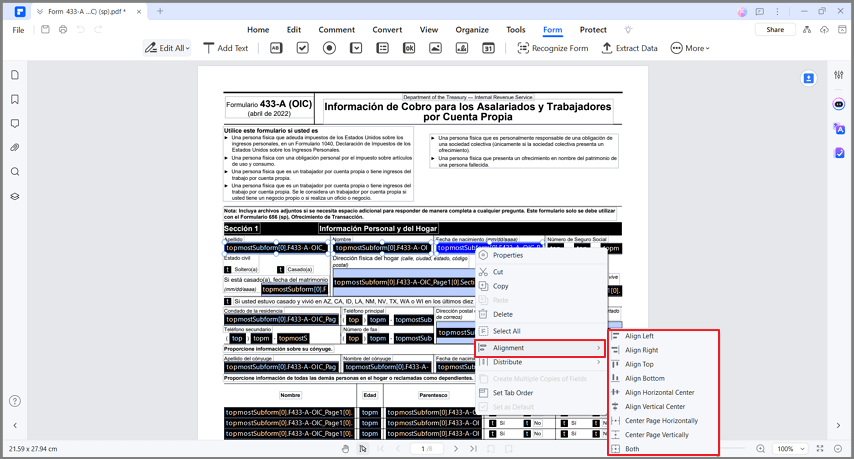Toggle the 'Si usted estuvo casado' checkbox
Viewport: 854px width, 459px height.
[x=228, y=301]
